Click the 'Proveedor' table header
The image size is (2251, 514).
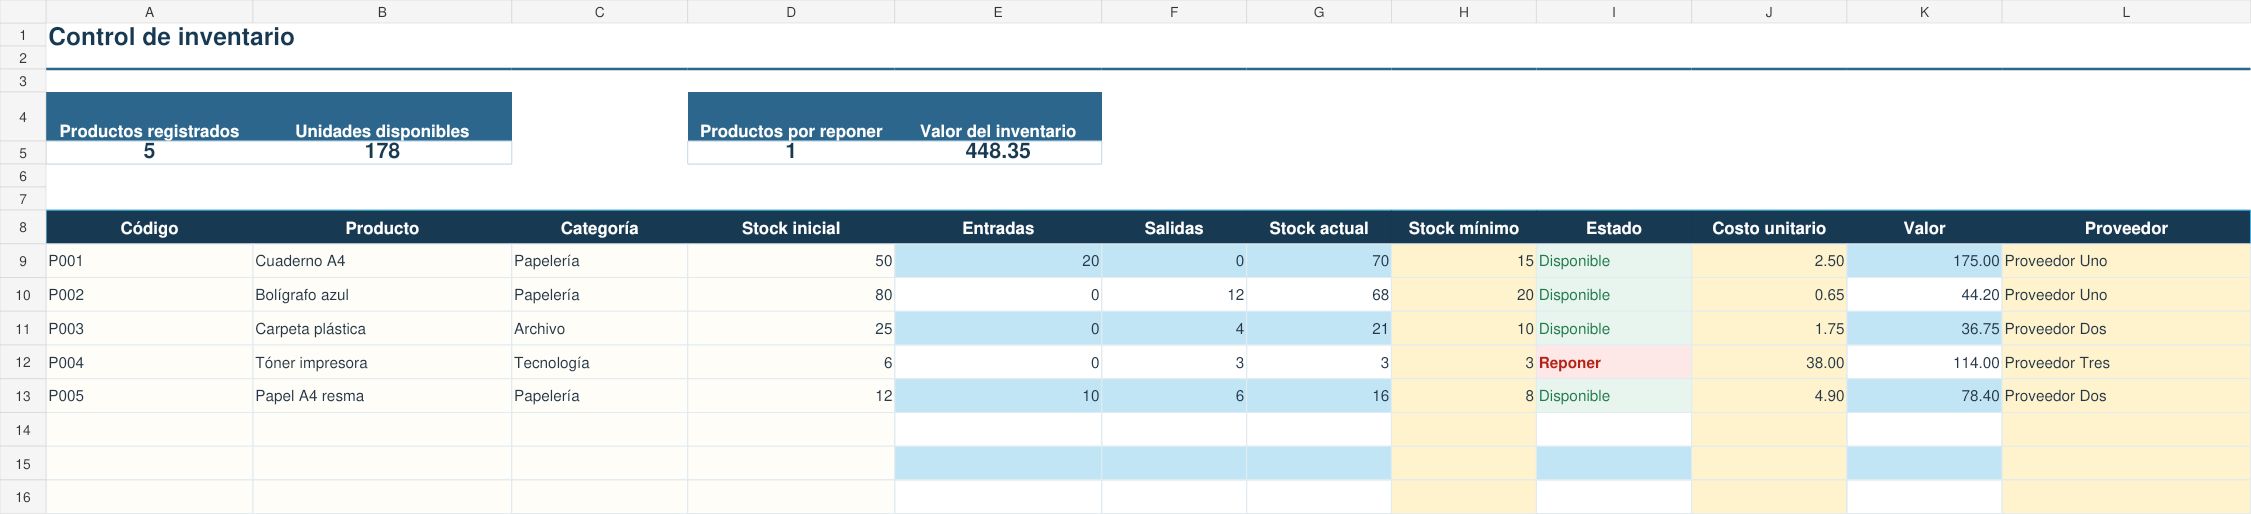2126,228
